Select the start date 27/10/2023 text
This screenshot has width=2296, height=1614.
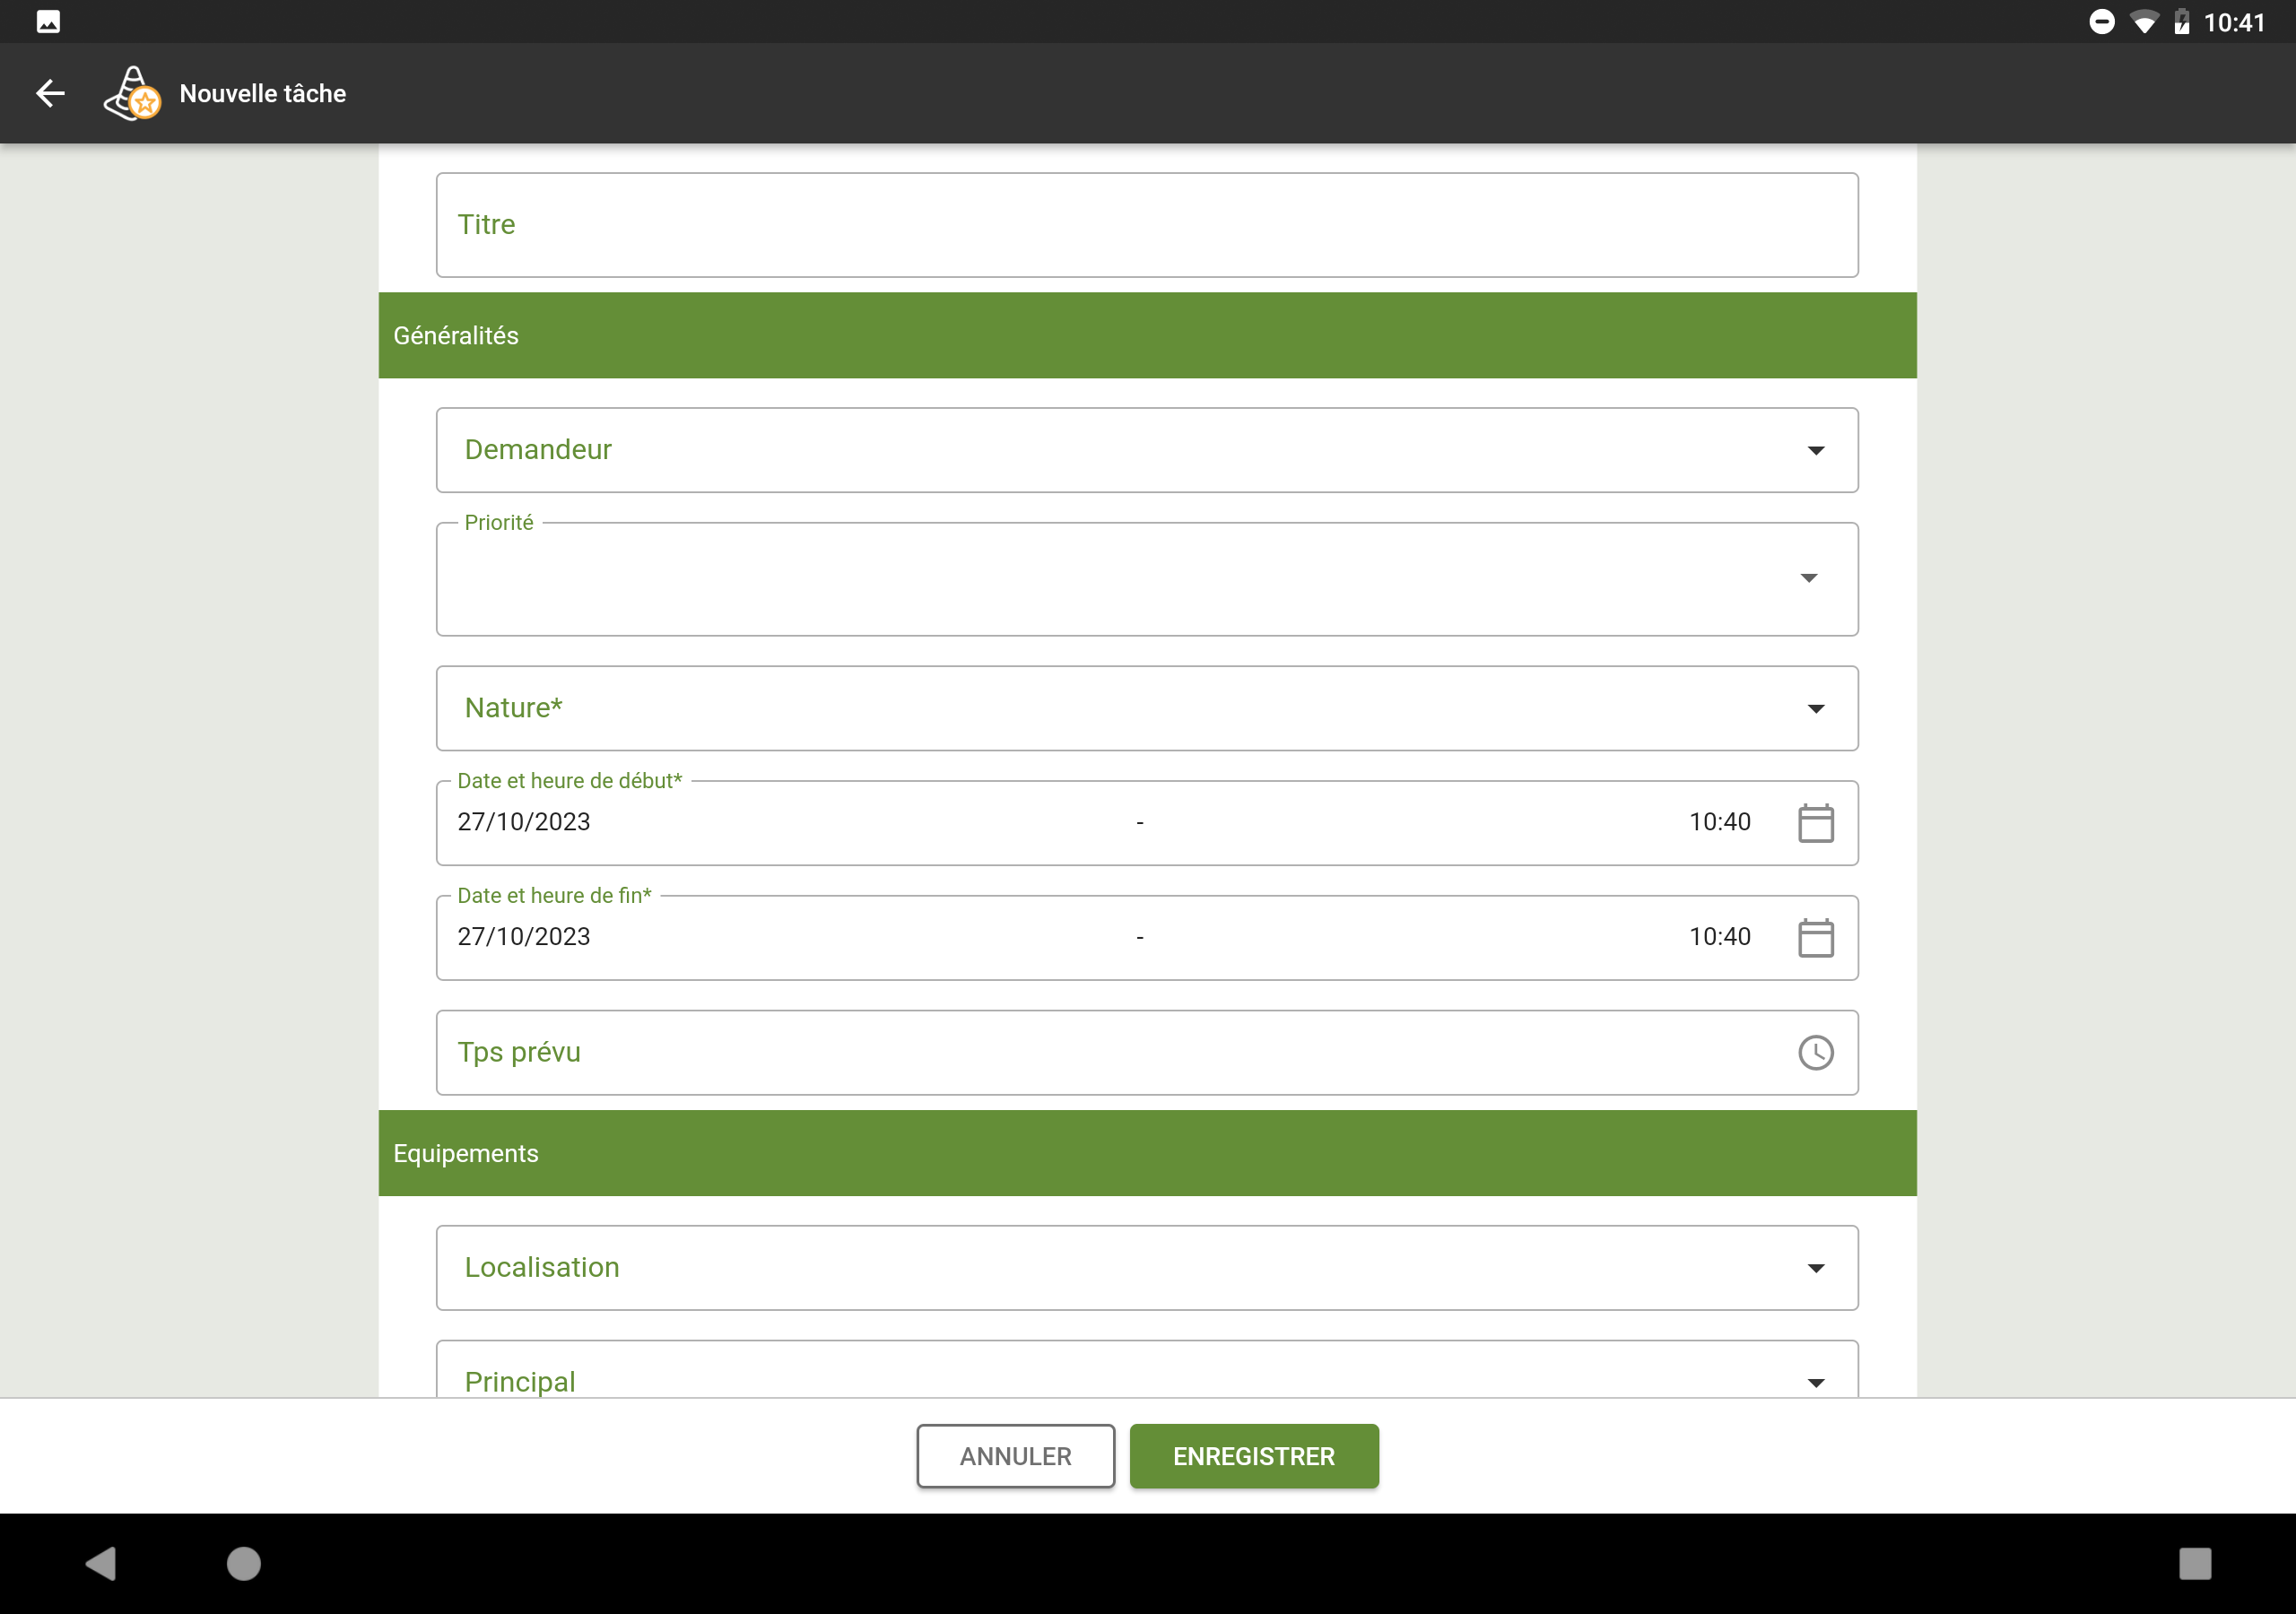pos(524,822)
